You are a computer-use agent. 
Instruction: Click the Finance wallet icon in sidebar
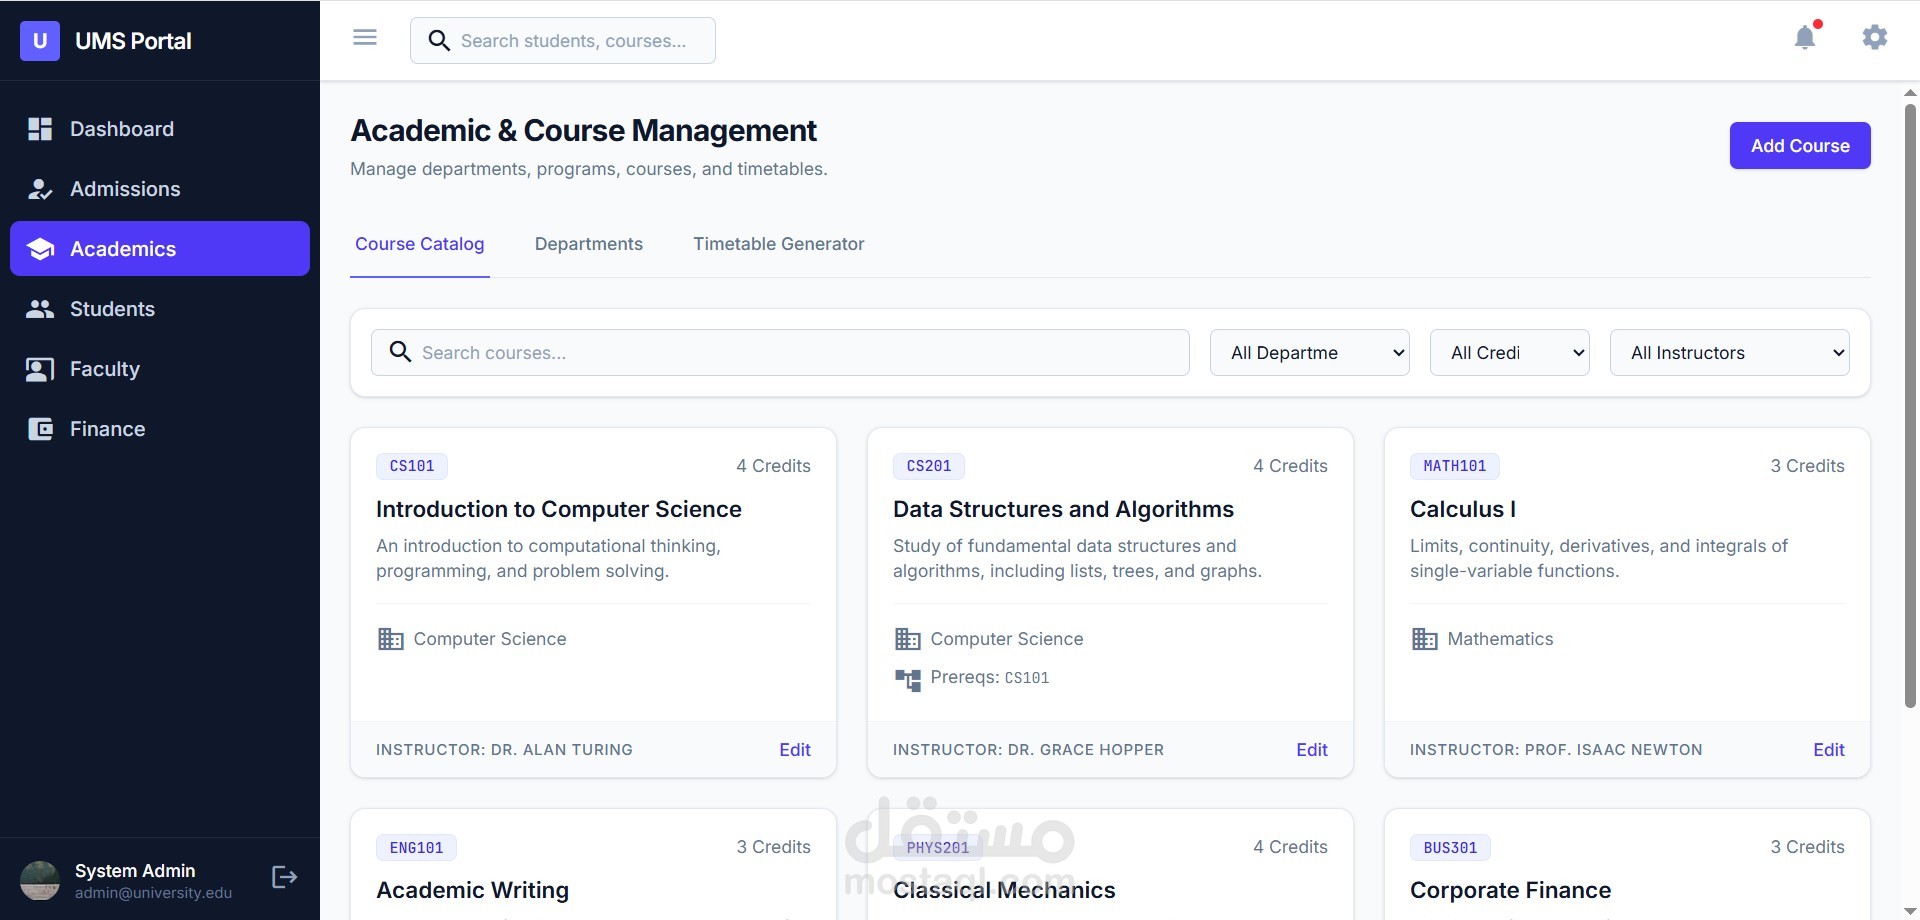40,429
